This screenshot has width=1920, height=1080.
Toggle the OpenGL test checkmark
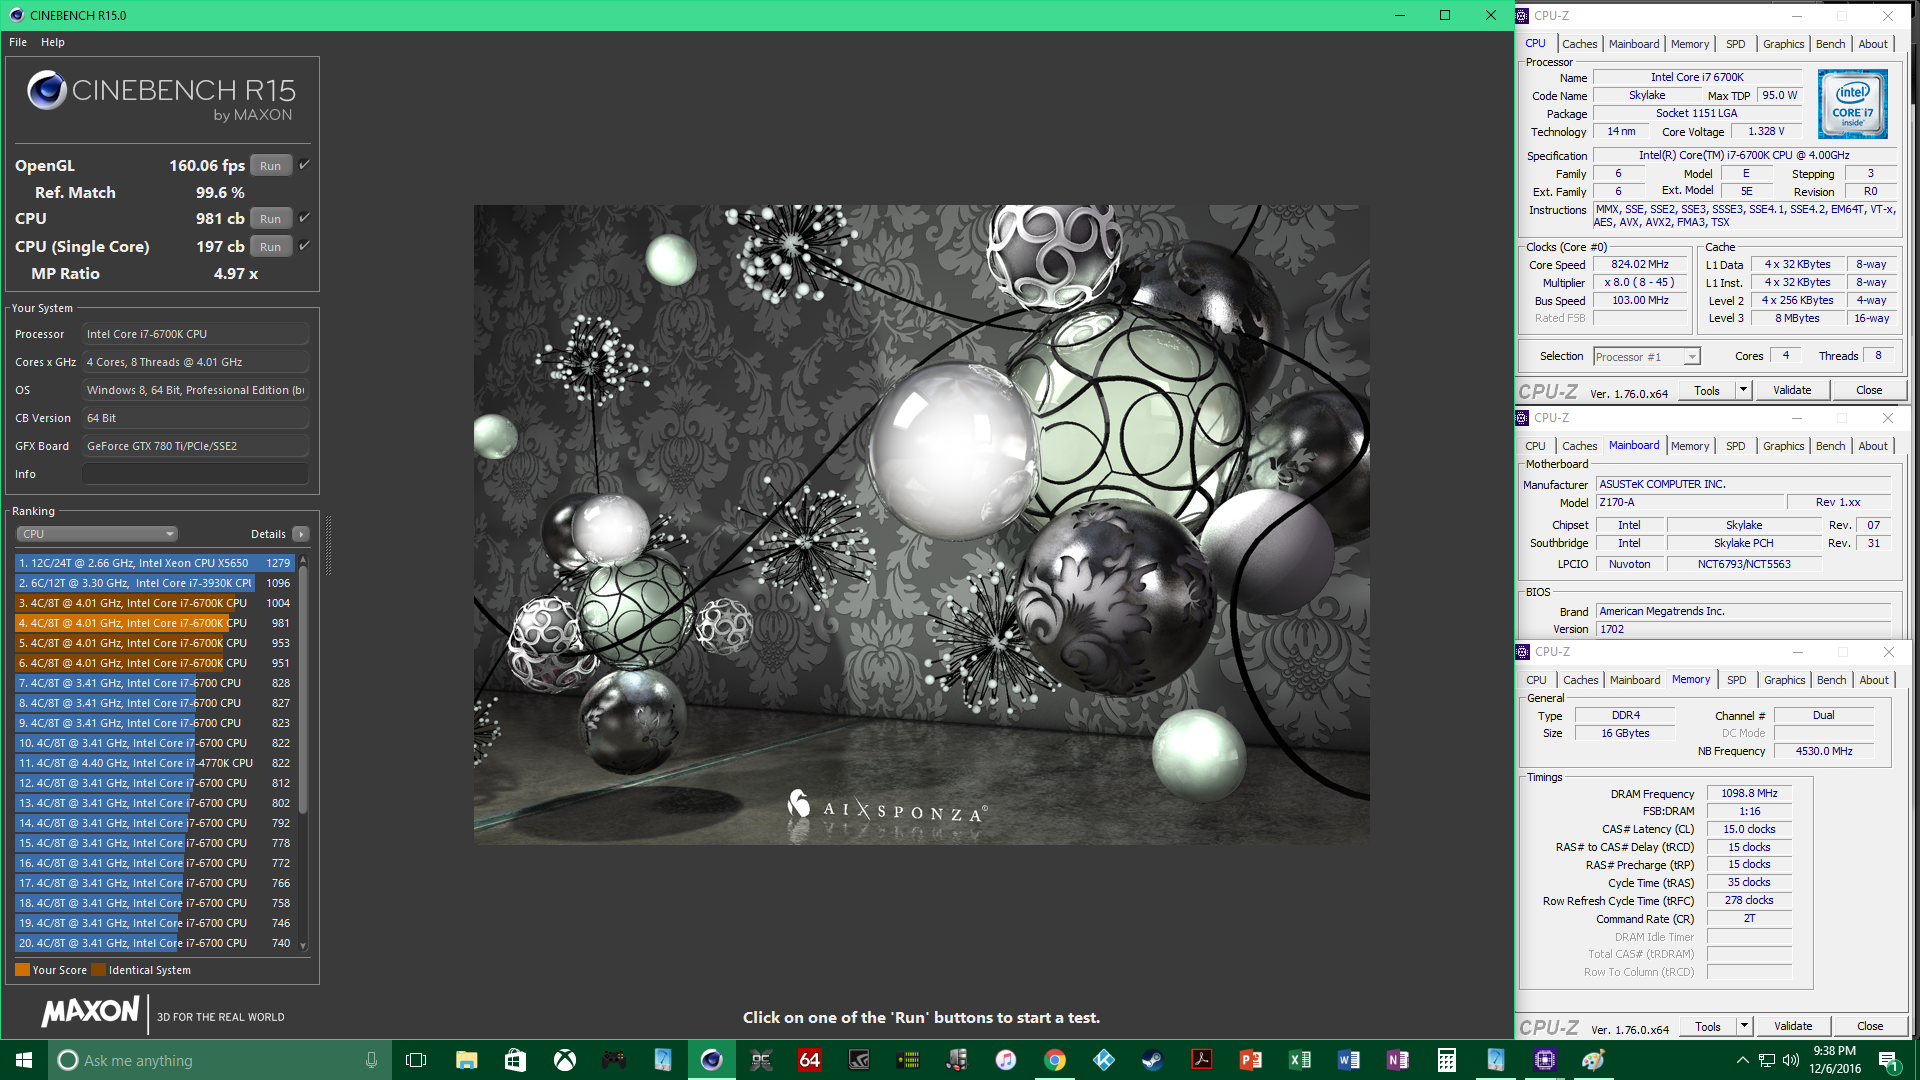point(304,165)
